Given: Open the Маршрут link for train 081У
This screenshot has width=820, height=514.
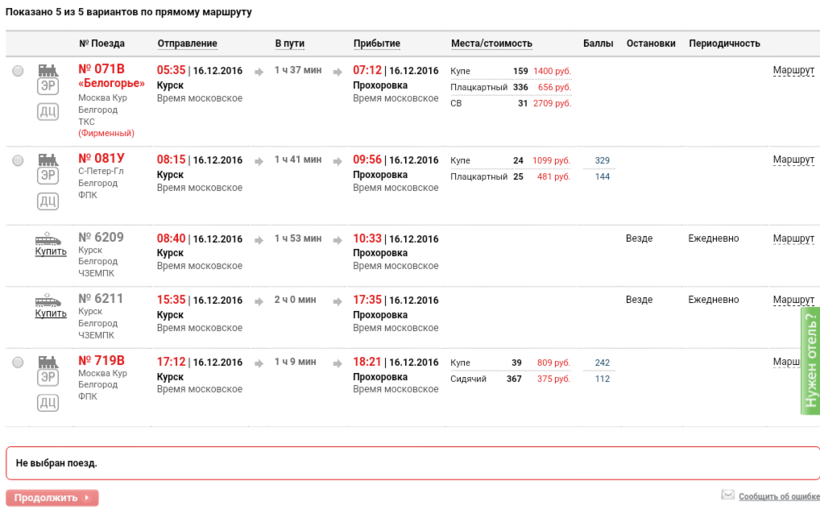Looking at the screenshot, I should (x=793, y=160).
